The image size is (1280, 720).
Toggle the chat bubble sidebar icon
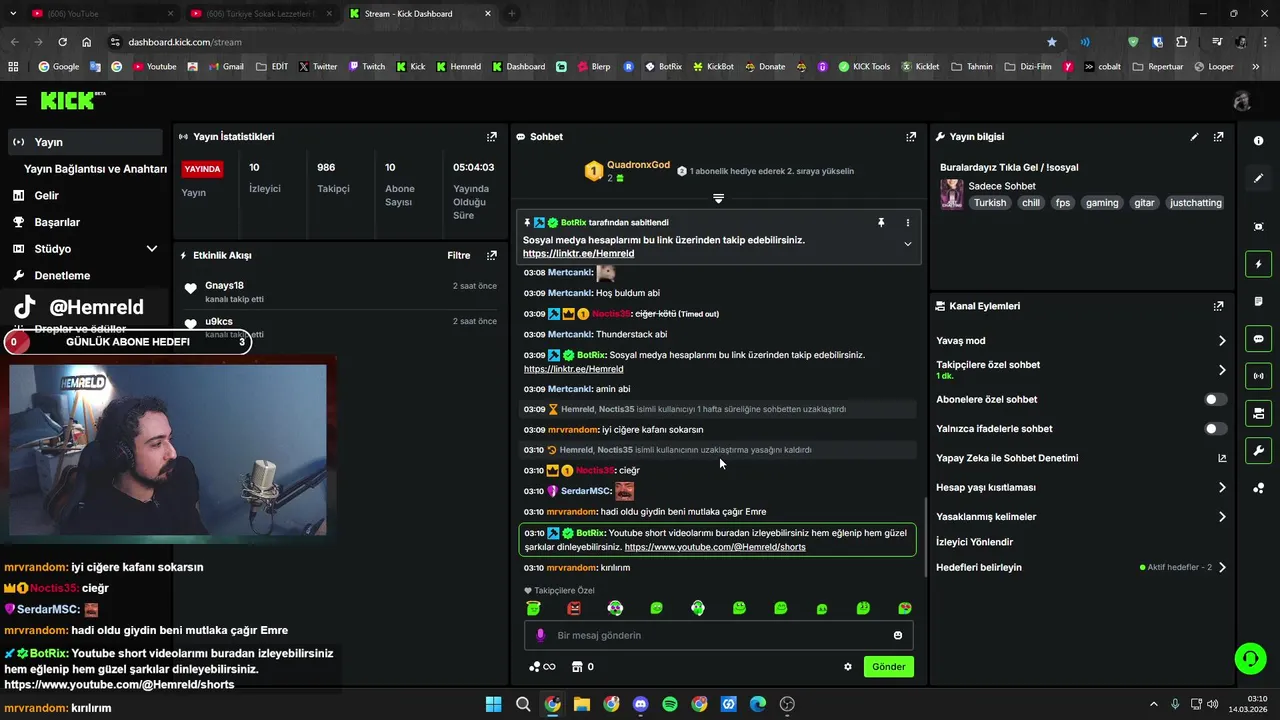(x=1258, y=339)
